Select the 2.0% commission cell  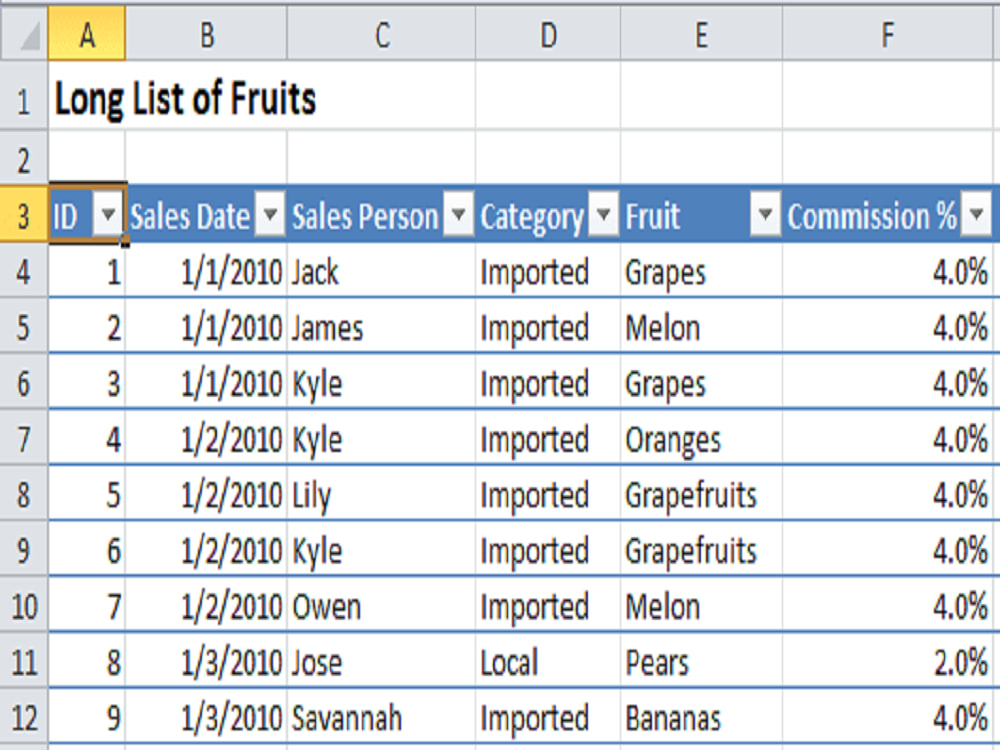[888, 662]
